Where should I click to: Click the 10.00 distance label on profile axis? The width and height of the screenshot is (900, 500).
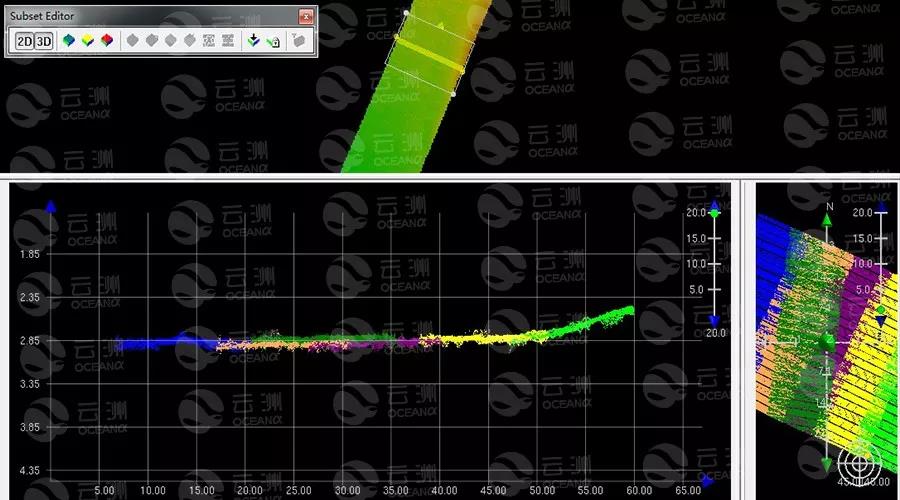(x=153, y=490)
